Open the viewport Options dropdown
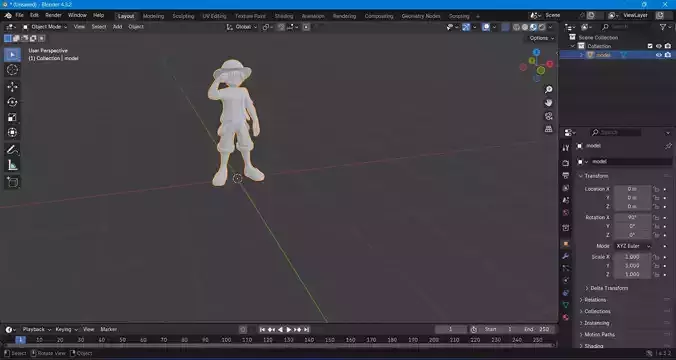 click(541, 38)
